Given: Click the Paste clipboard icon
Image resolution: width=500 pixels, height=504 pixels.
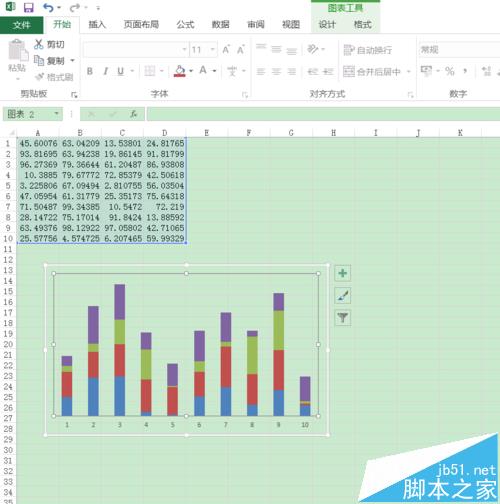Looking at the screenshot, I should pos(17,51).
